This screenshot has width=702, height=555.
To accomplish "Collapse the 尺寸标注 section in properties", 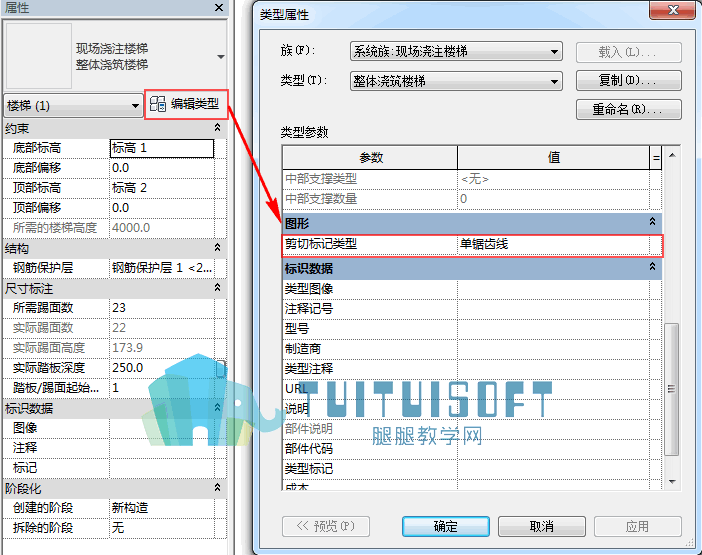I will tap(218, 288).
